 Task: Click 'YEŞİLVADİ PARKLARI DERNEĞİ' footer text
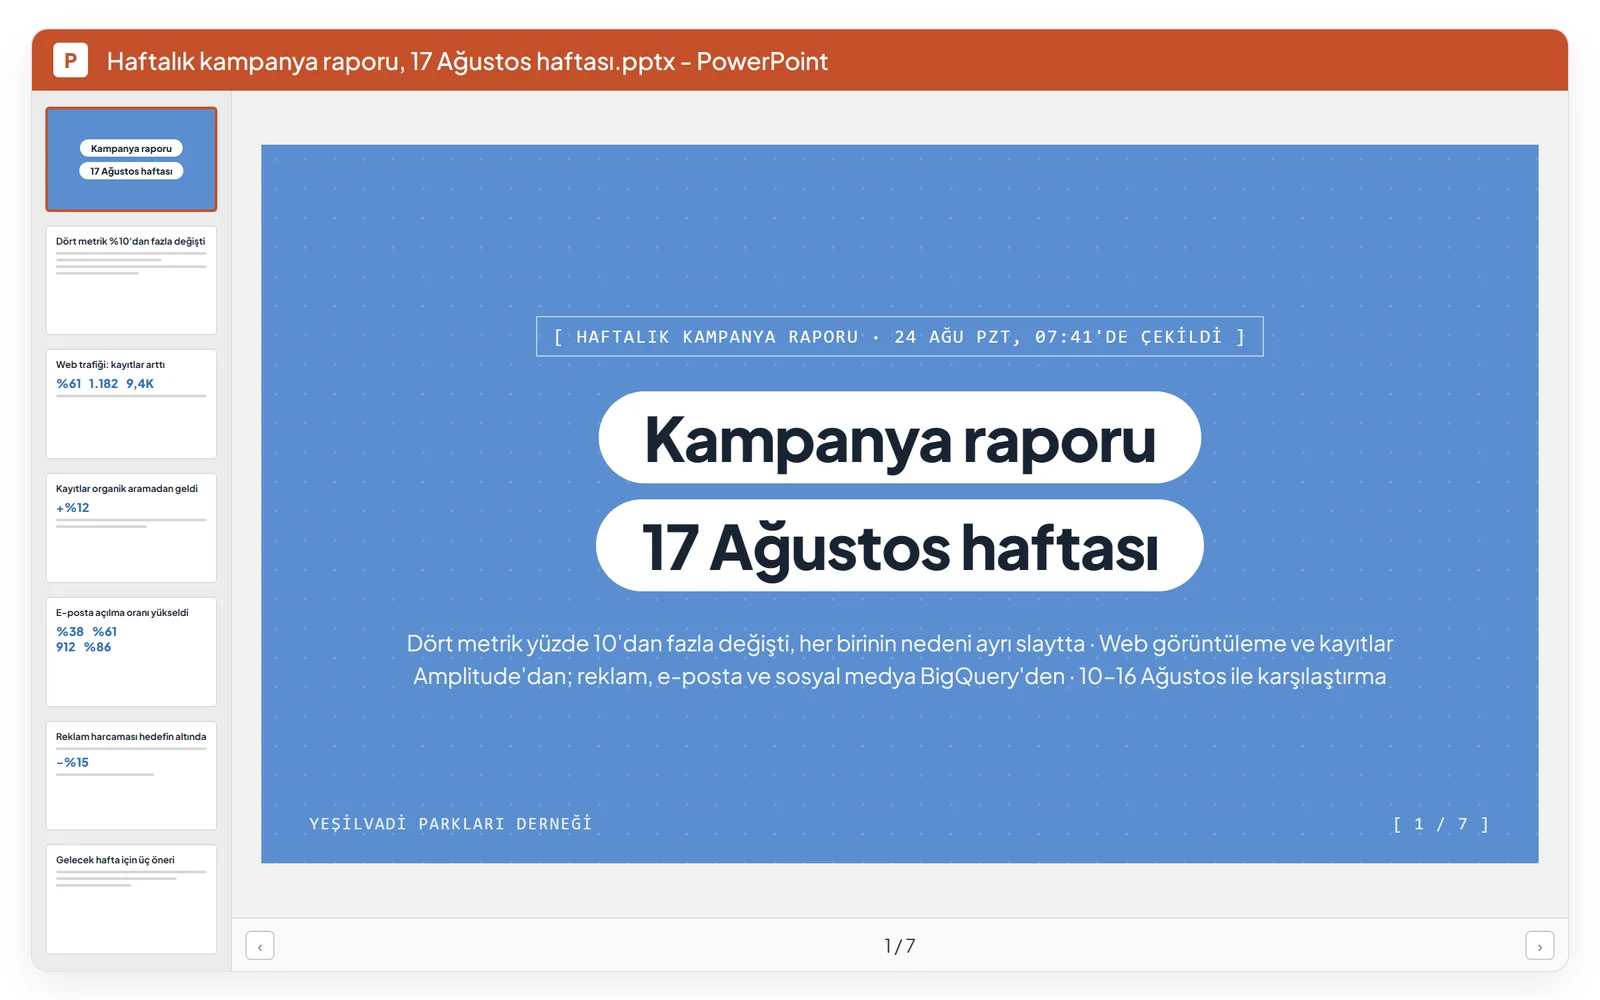click(450, 824)
